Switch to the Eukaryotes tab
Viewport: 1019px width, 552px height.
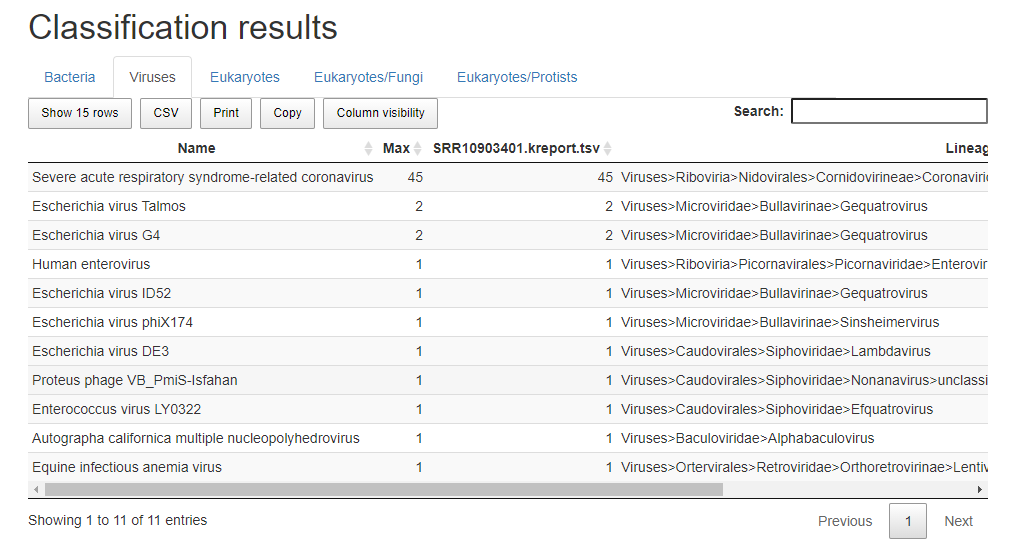click(244, 77)
